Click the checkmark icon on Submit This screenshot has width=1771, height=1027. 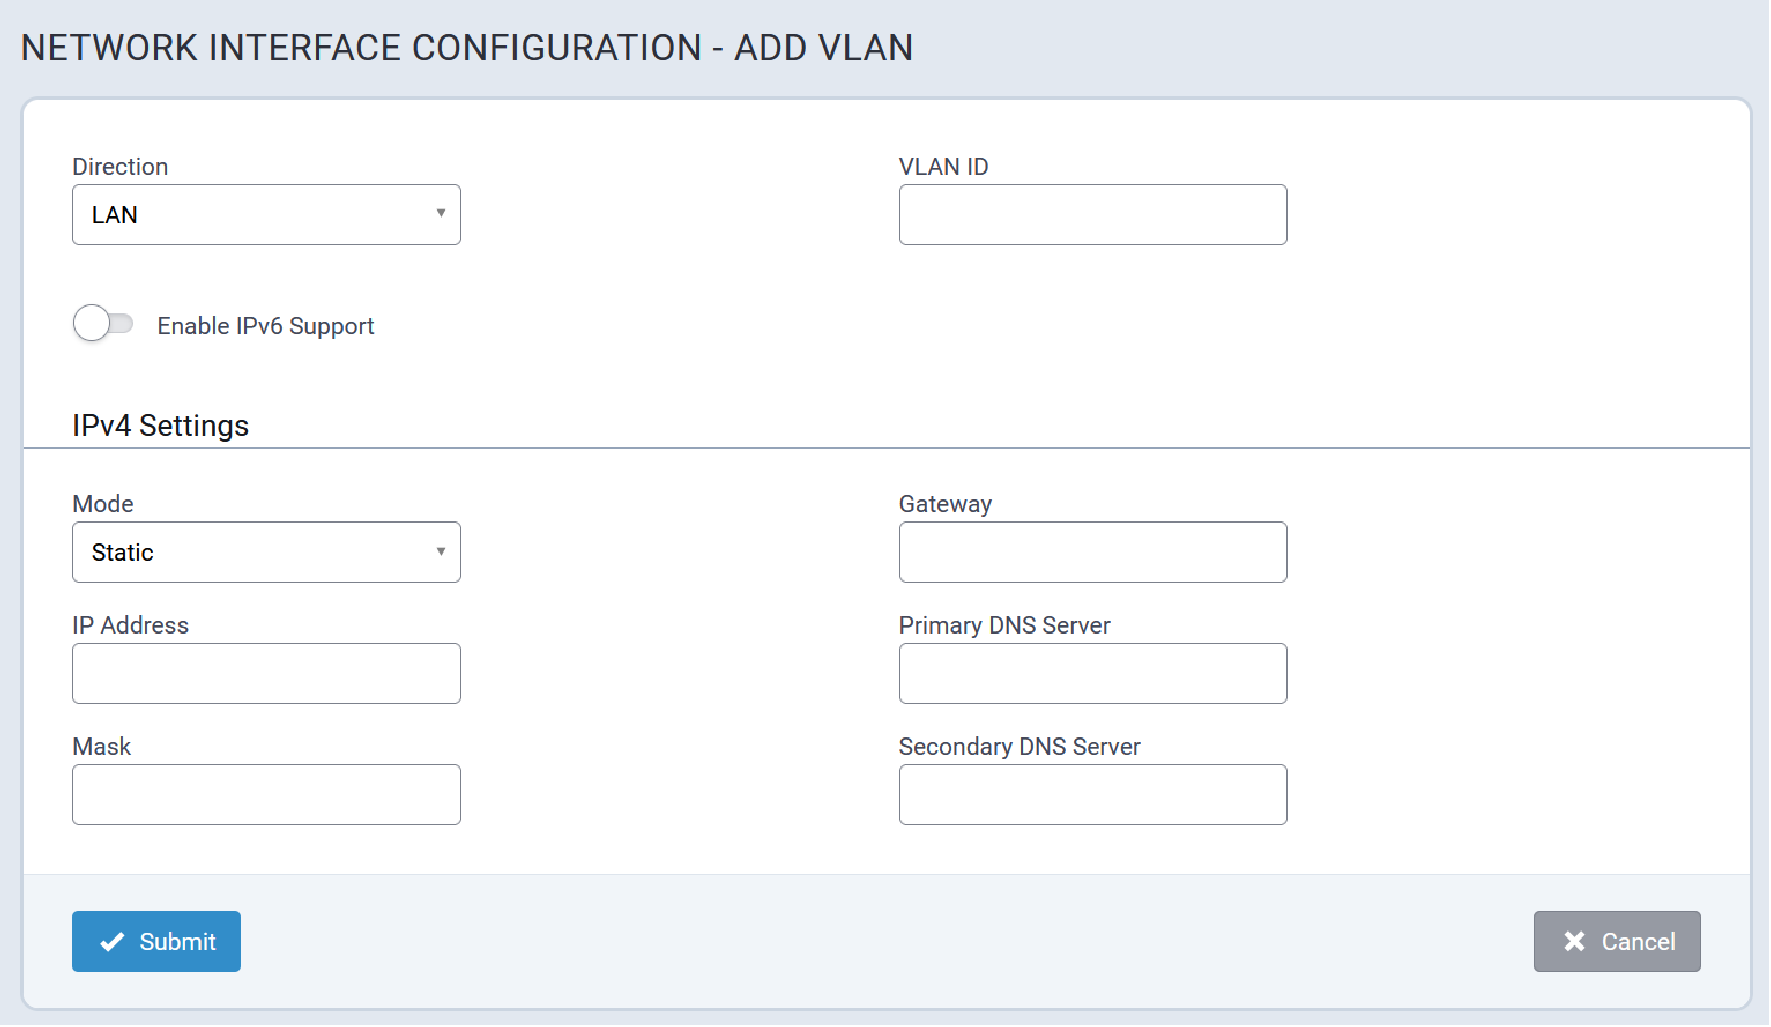(x=112, y=942)
